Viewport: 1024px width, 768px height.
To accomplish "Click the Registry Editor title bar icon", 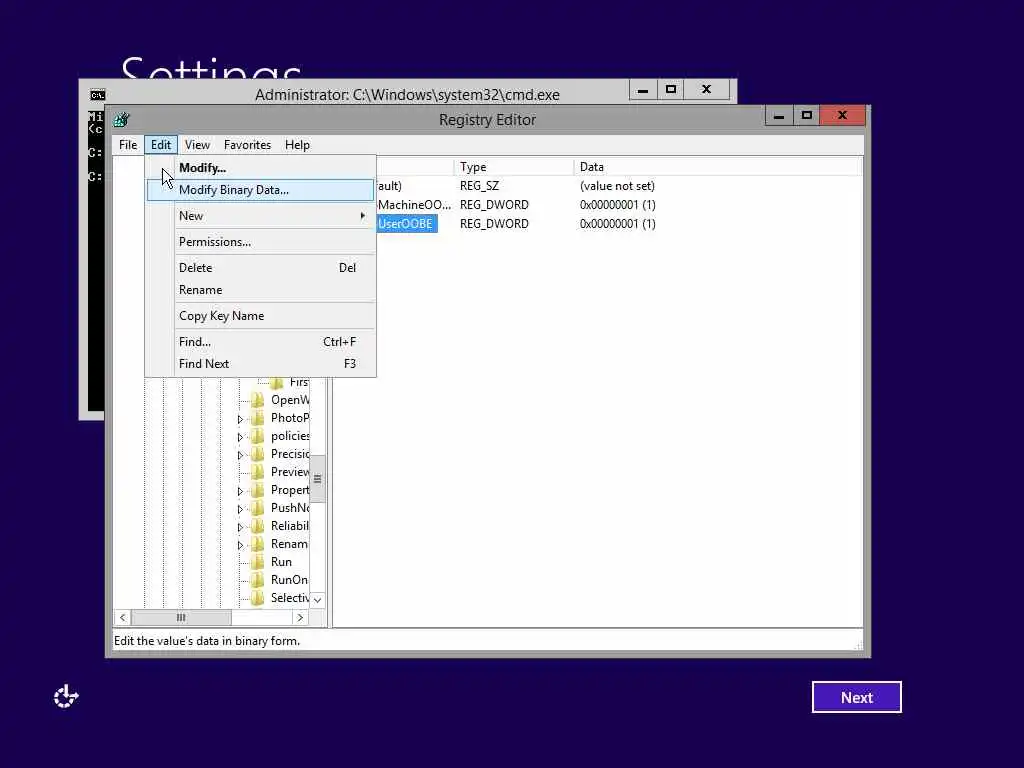I will [121, 120].
